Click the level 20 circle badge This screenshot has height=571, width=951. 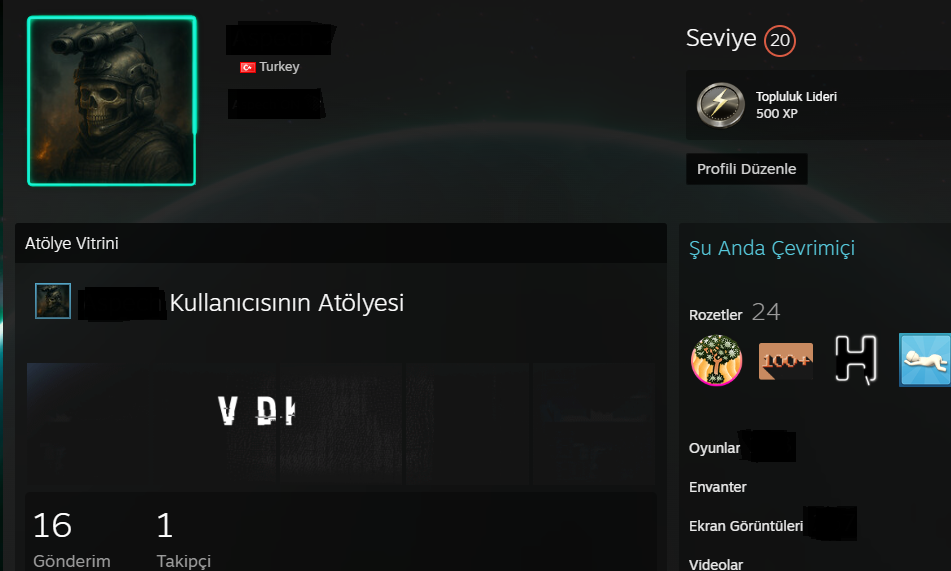[779, 41]
